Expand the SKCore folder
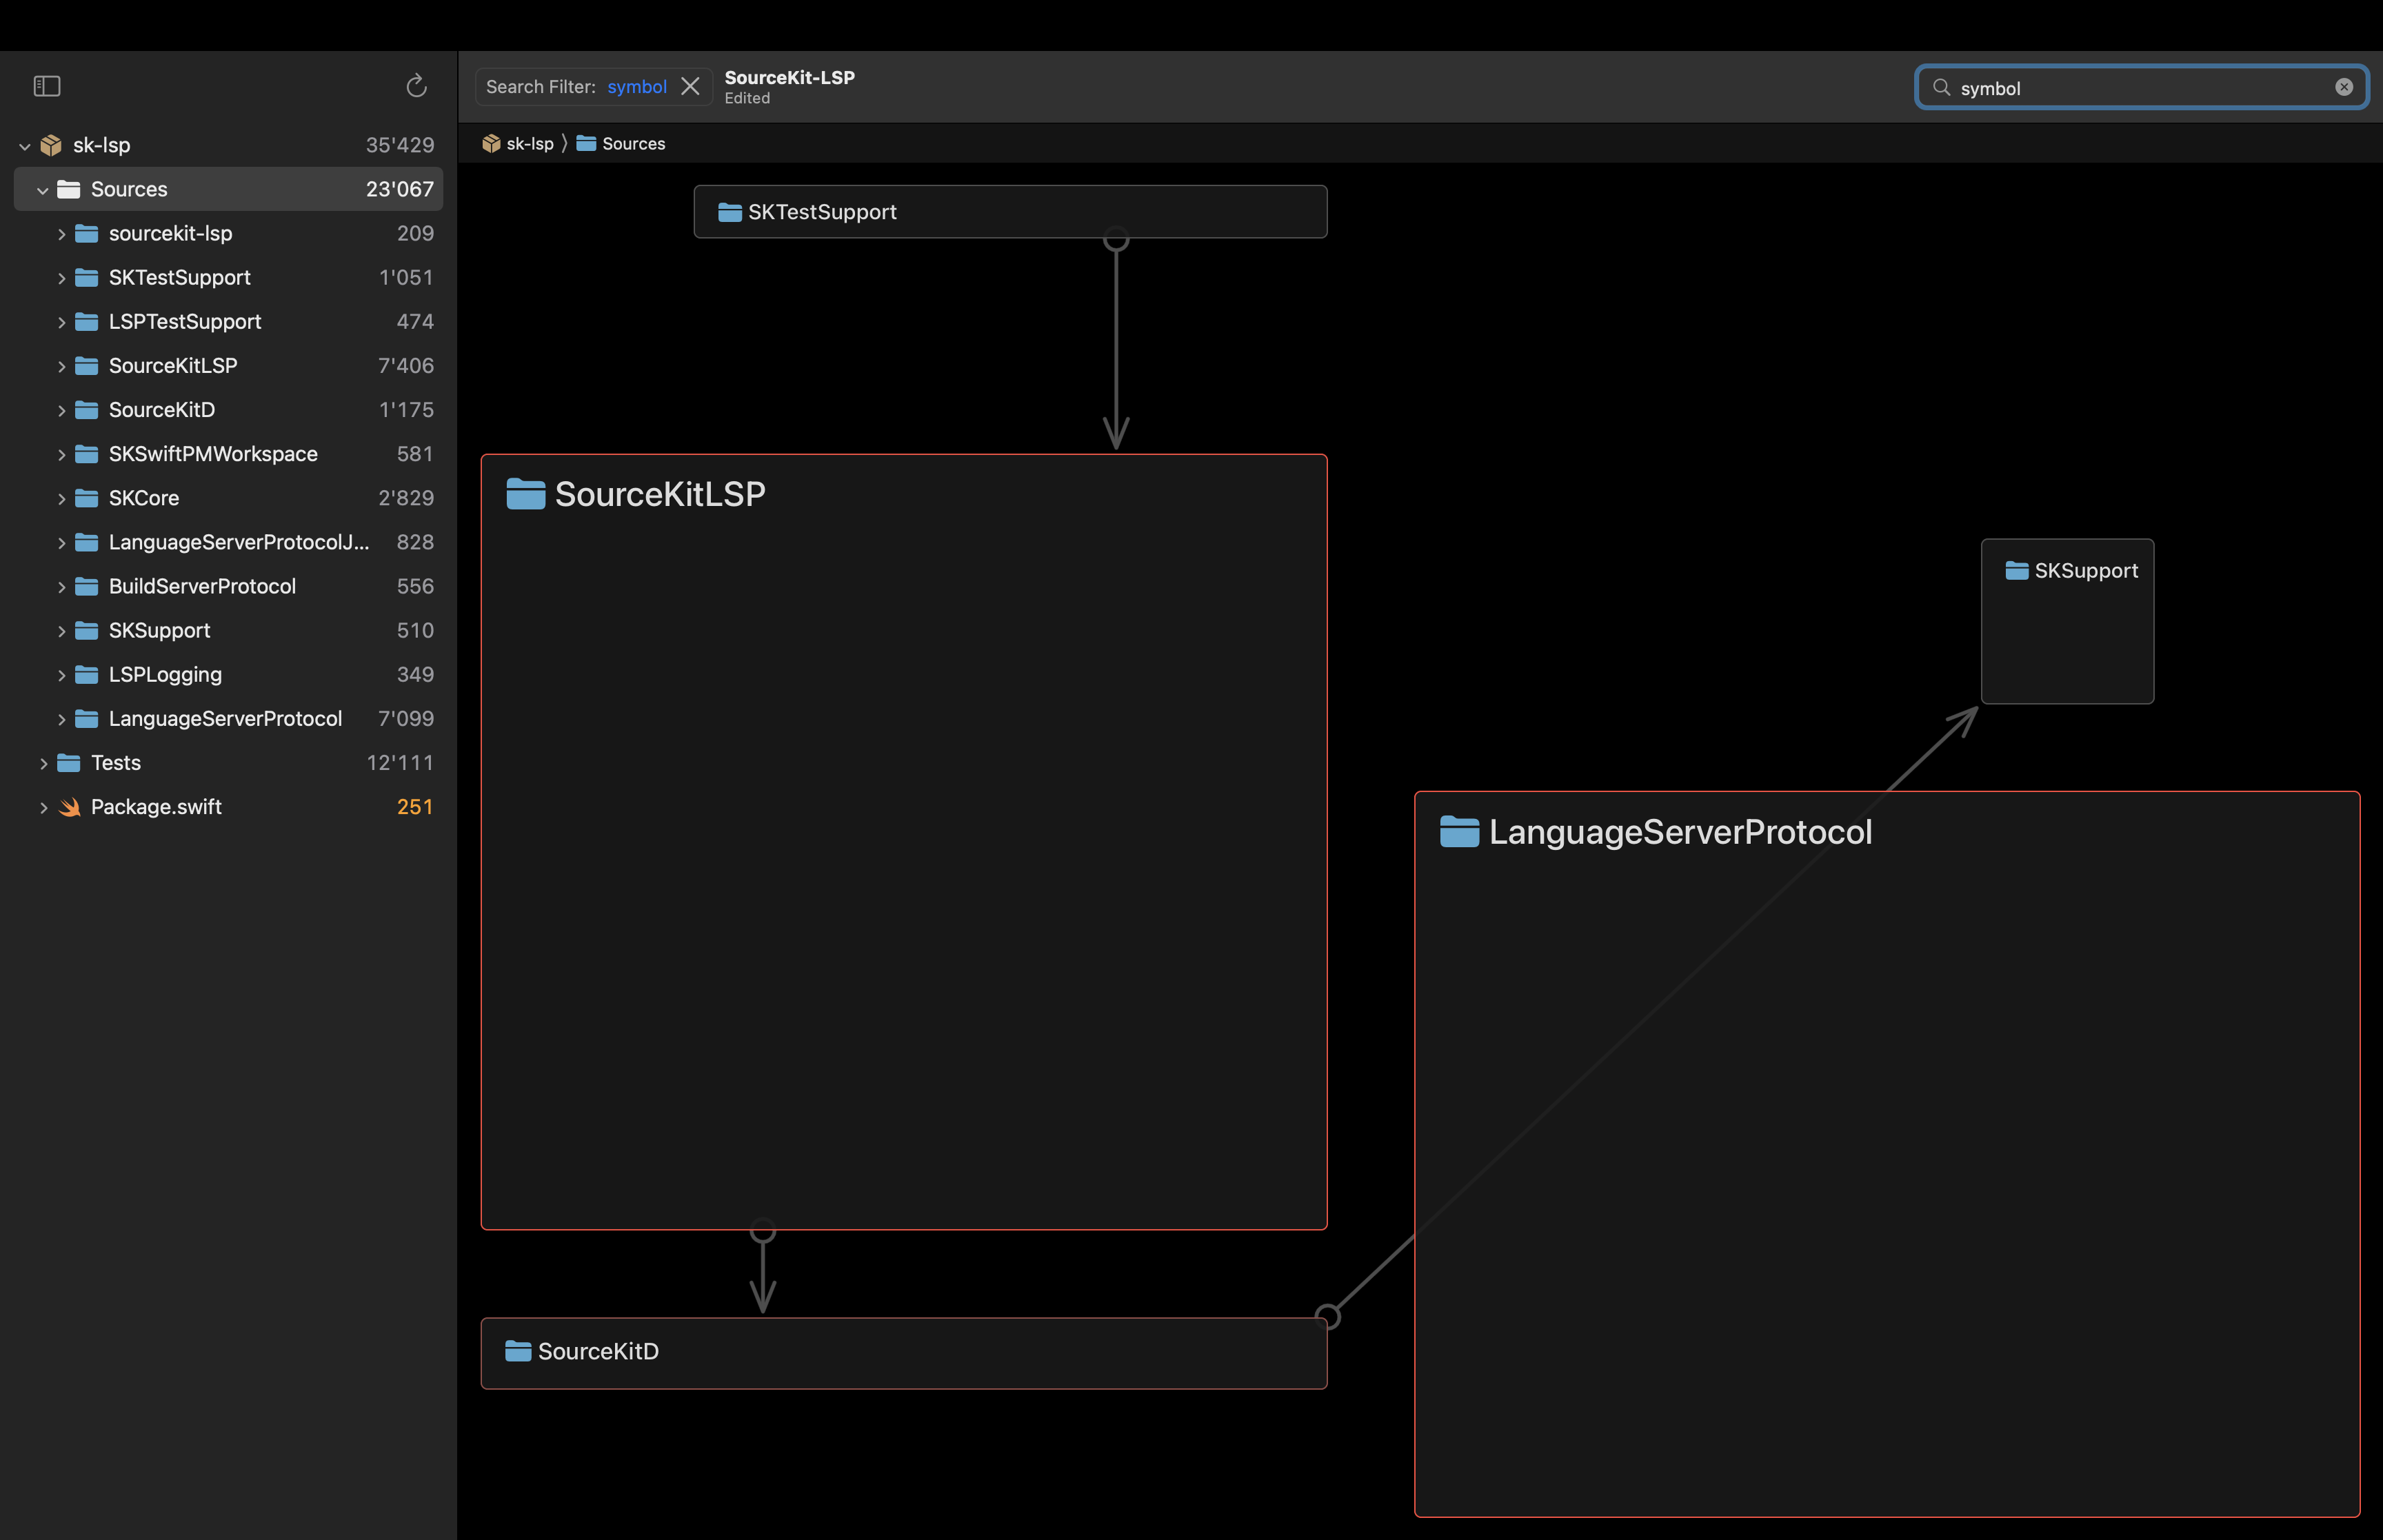This screenshot has height=1540, width=2383. [61, 498]
